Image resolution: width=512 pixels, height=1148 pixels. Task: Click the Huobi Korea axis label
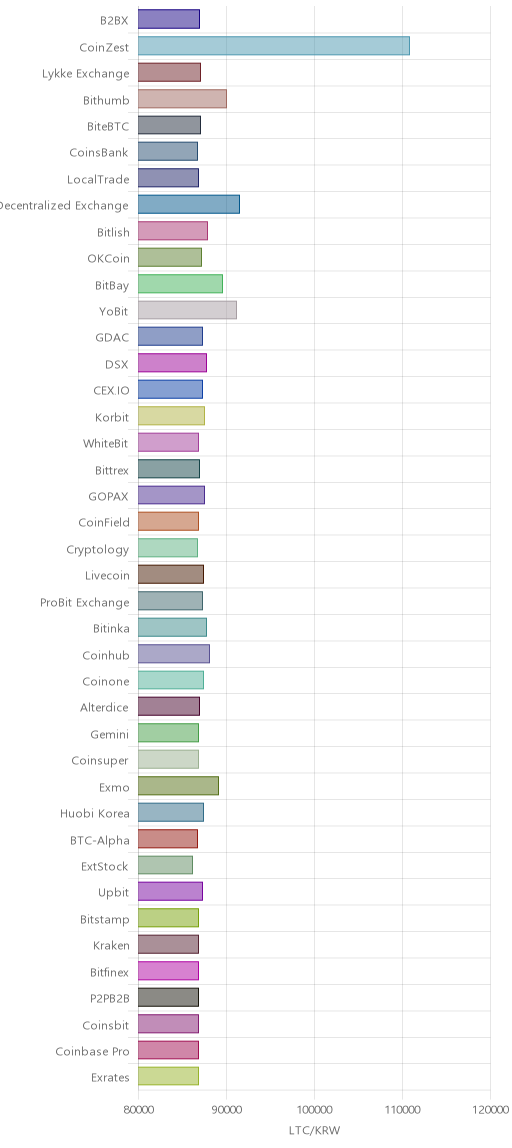point(94,813)
